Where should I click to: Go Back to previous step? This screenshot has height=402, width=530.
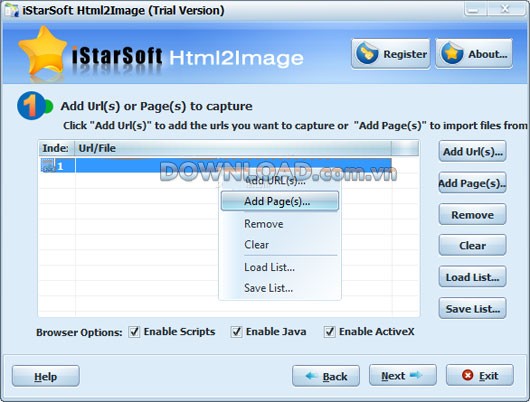coord(326,376)
